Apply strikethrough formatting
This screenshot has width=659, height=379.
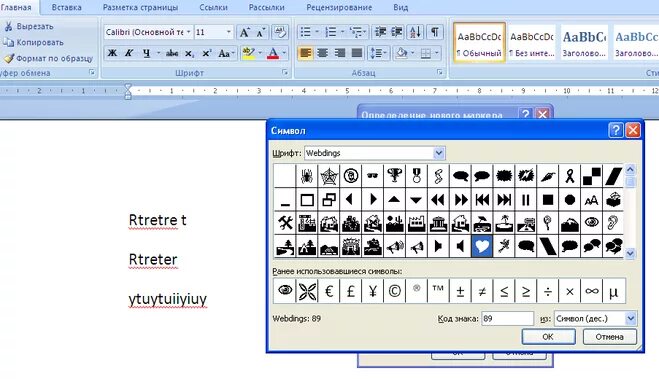(171, 53)
